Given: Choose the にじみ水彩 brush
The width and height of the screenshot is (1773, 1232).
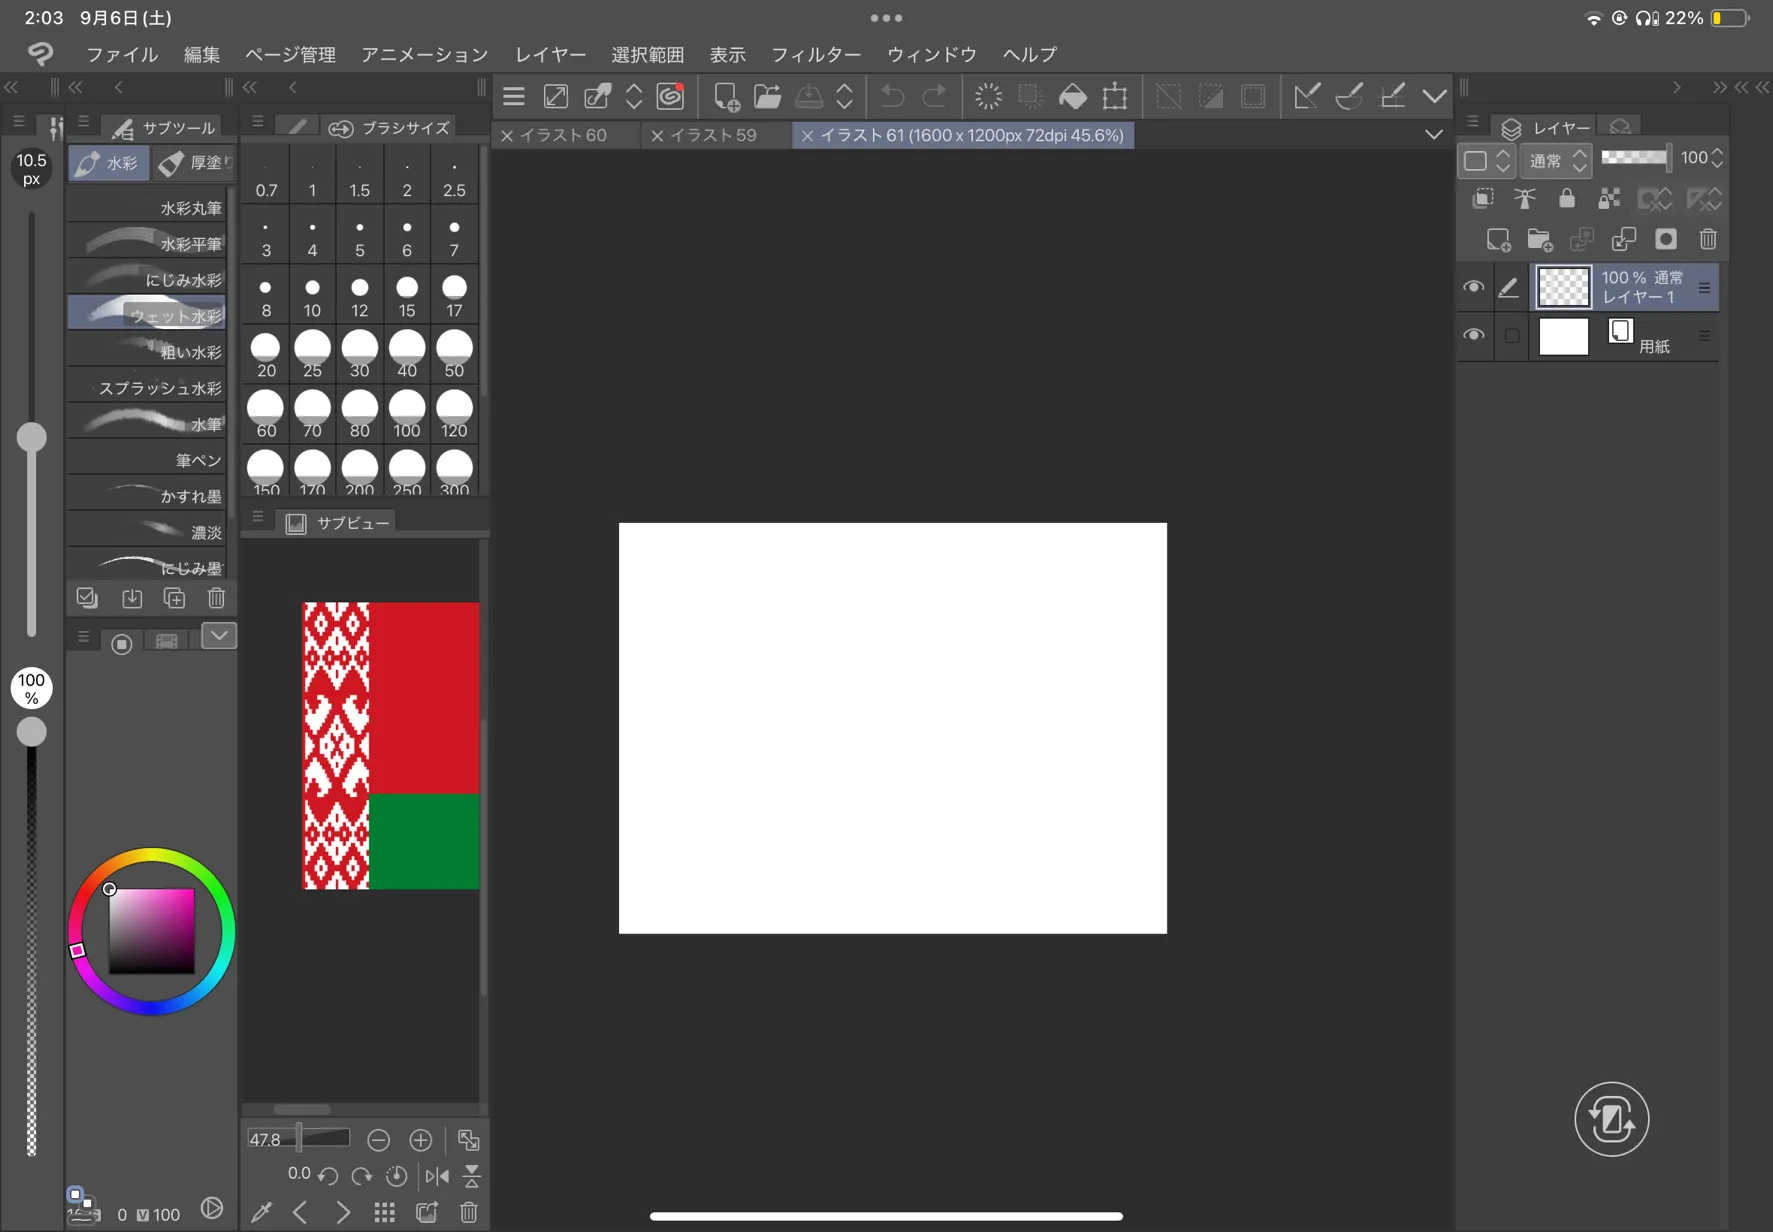Looking at the screenshot, I should click(x=147, y=279).
